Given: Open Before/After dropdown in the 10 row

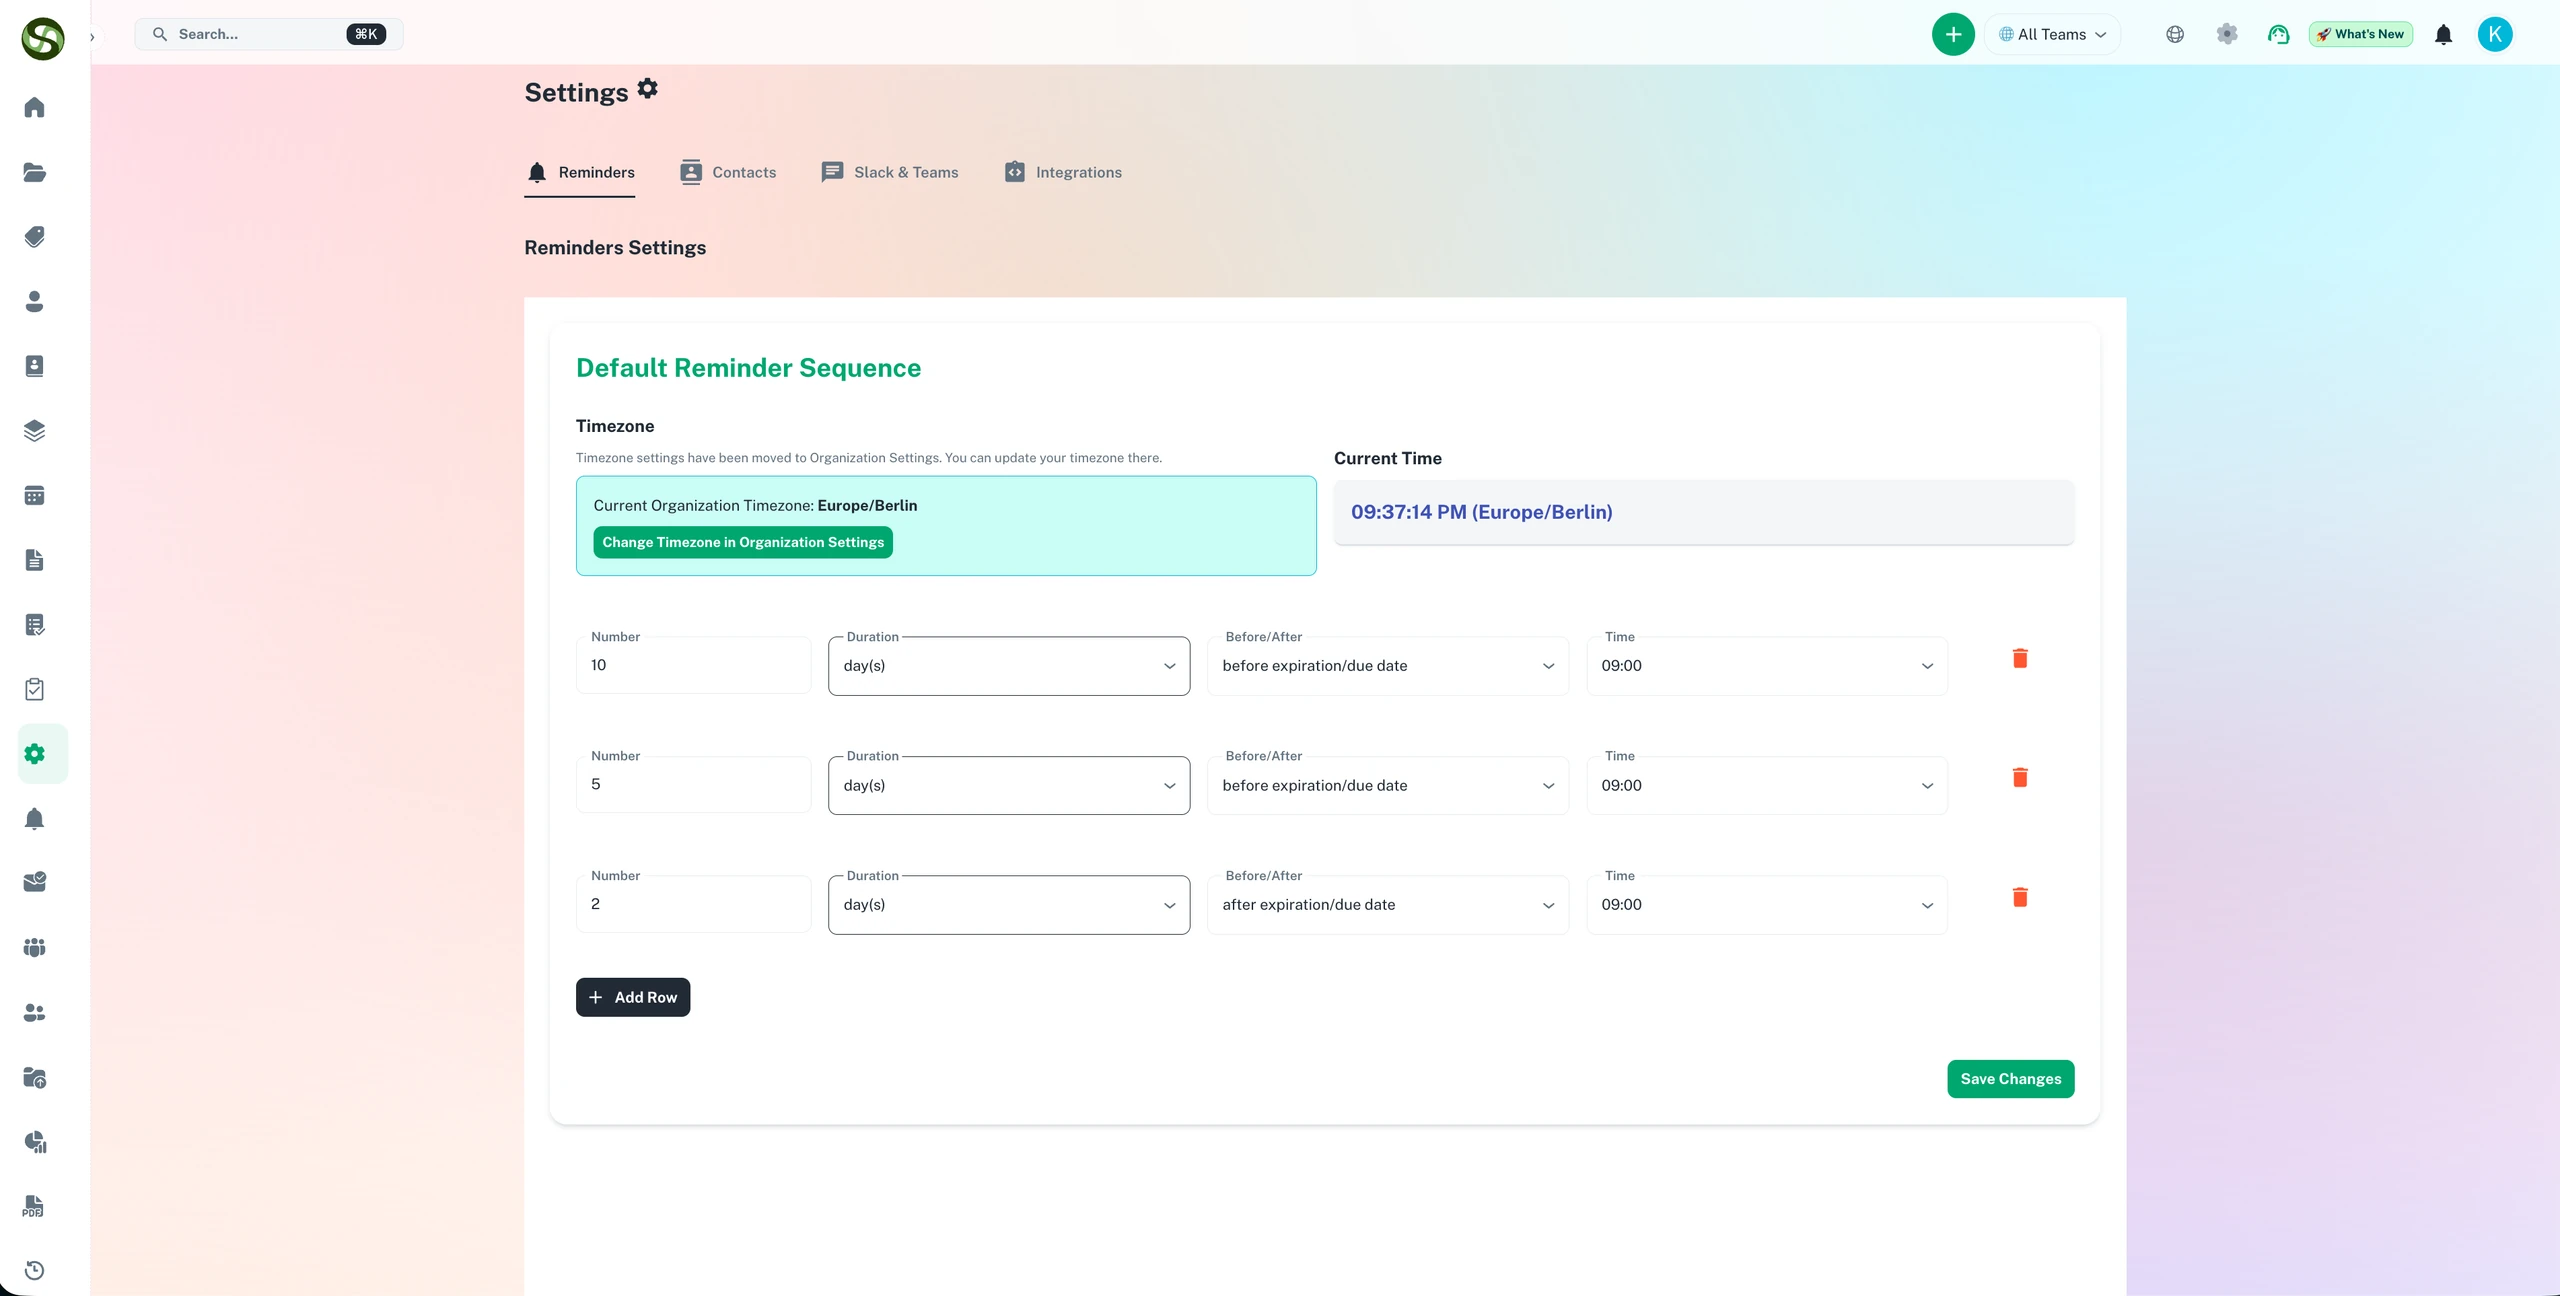Looking at the screenshot, I should (x=1388, y=666).
